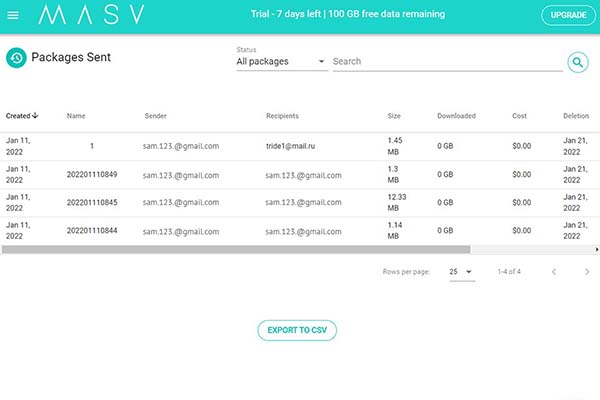Viewport: 600px width, 400px height.
Task: Click the teal search magnifier icon
Action: [578, 62]
